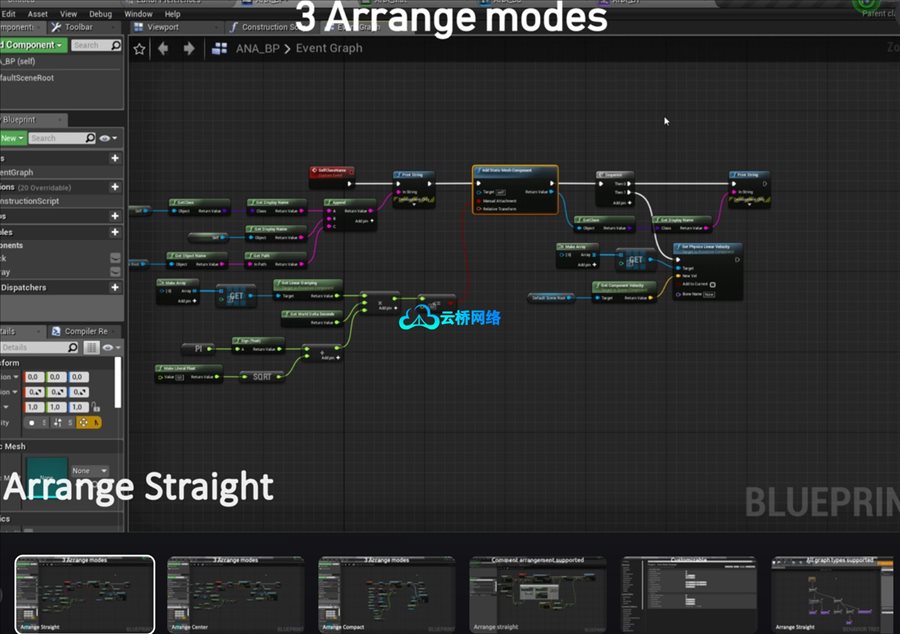This screenshot has width=900, height=634.
Task: Go forward with the right arrow icon
Action: point(189,49)
